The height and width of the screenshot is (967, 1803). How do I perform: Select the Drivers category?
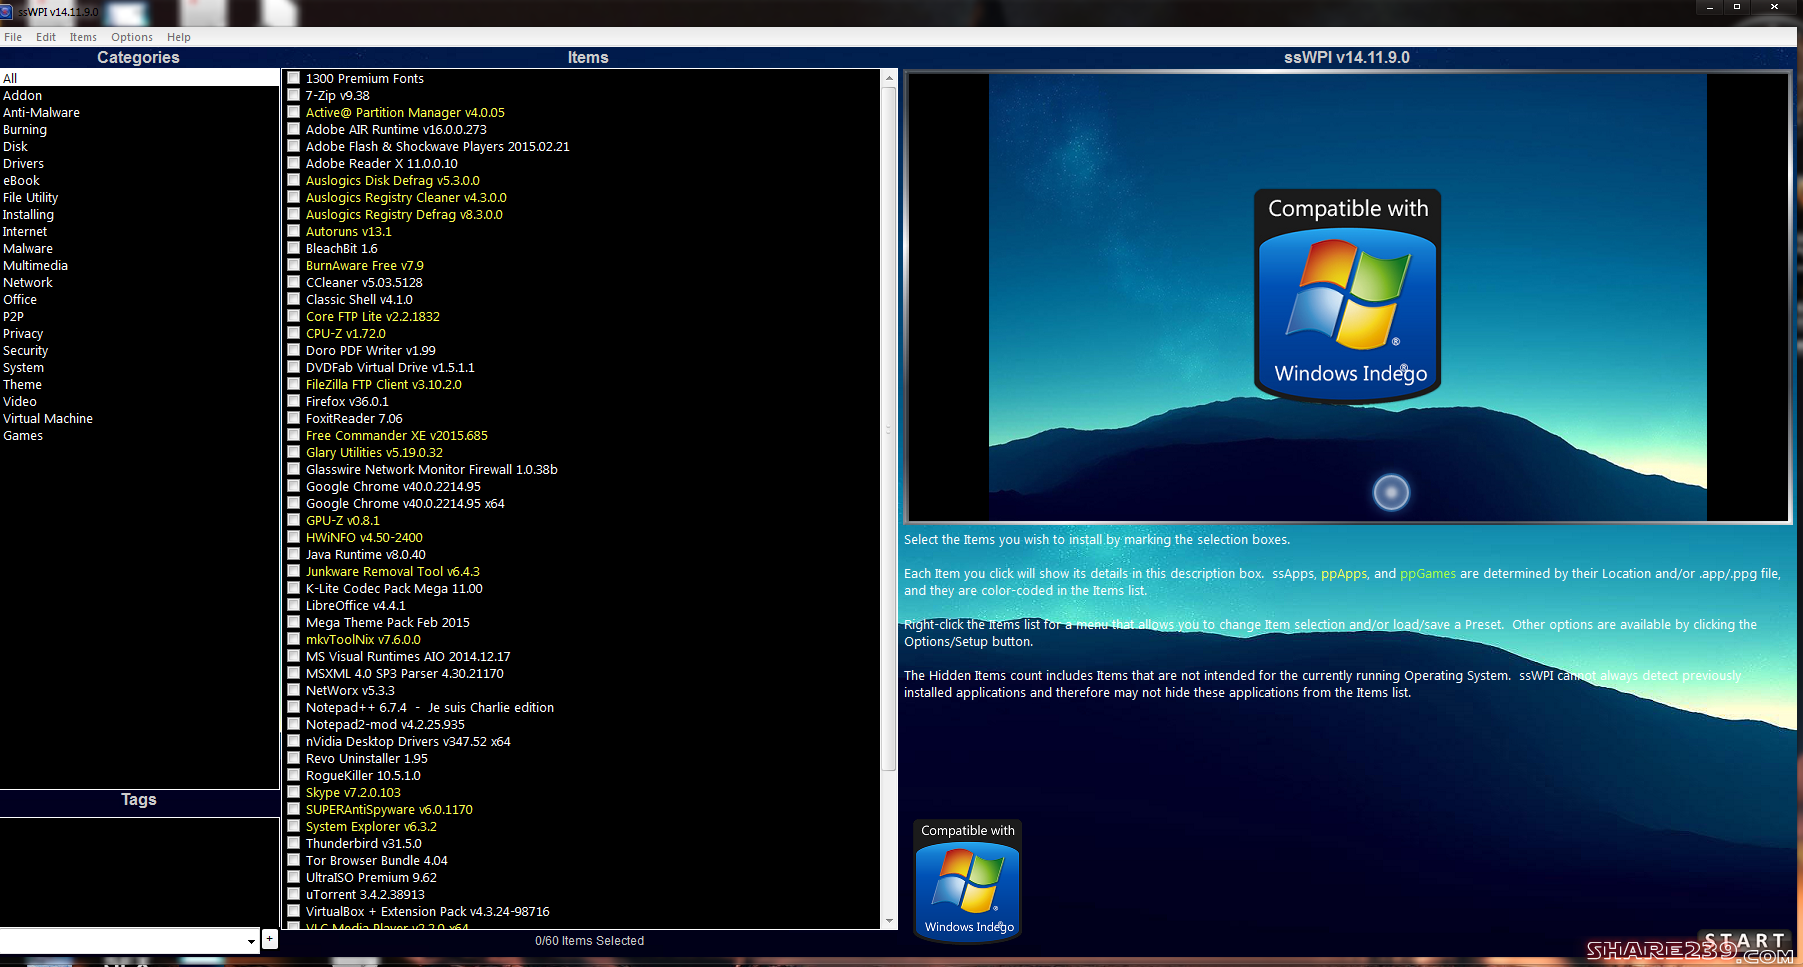tap(23, 163)
